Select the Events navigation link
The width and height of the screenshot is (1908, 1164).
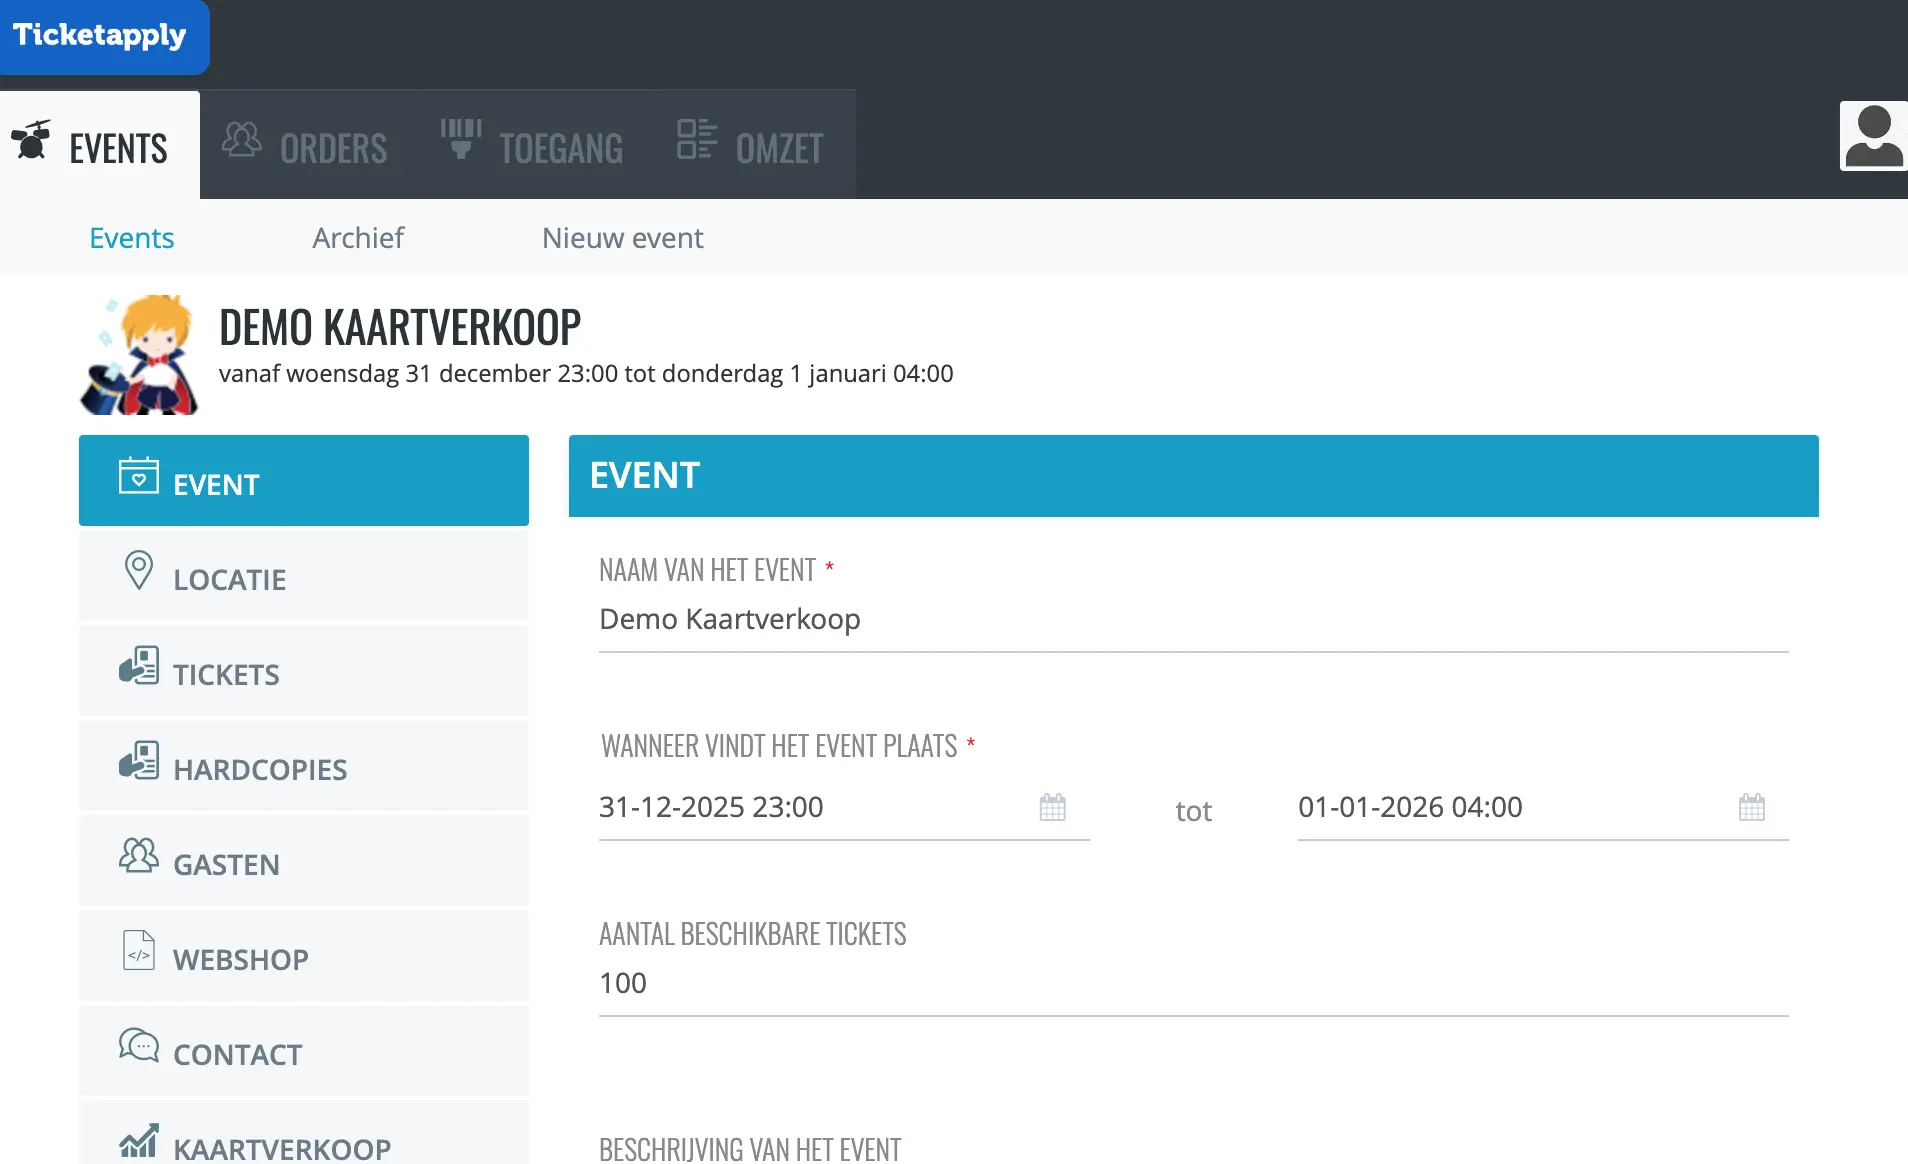tap(131, 237)
